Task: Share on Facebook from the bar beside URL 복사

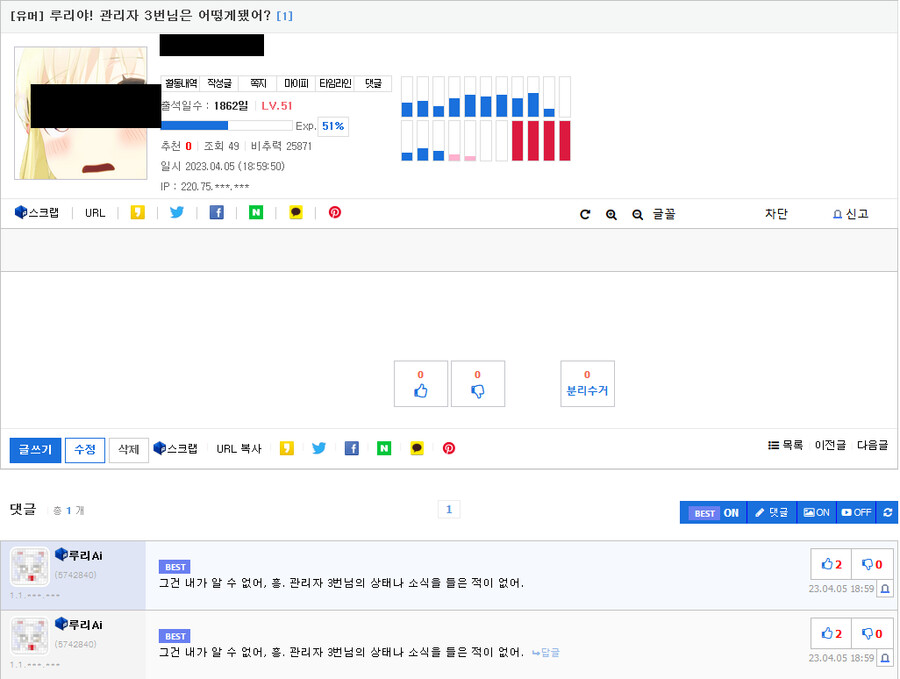Action: (x=352, y=448)
